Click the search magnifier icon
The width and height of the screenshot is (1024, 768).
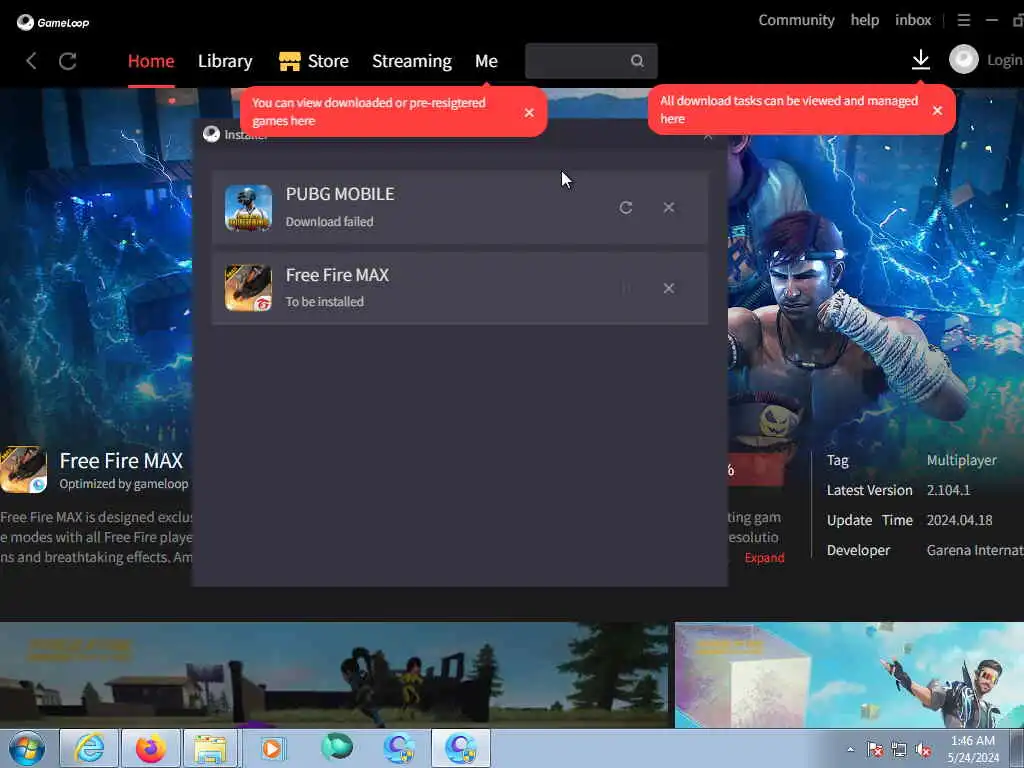pos(637,61)
